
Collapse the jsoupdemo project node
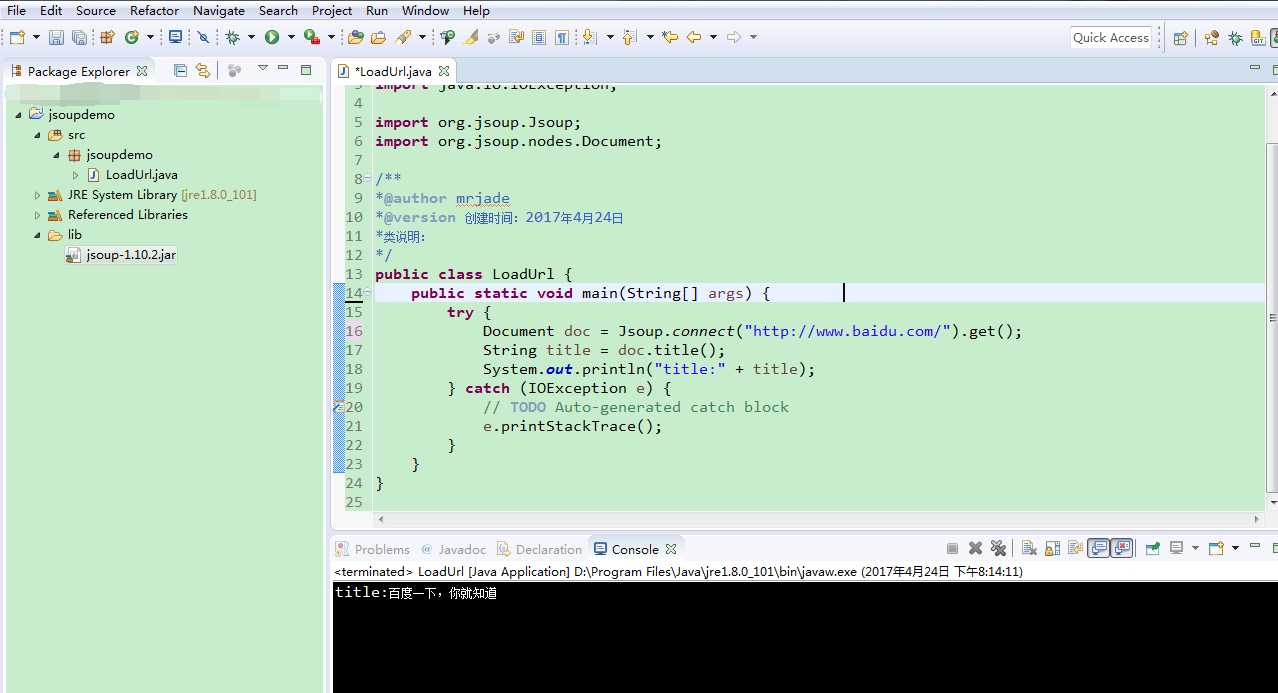(x=18, y=115)
